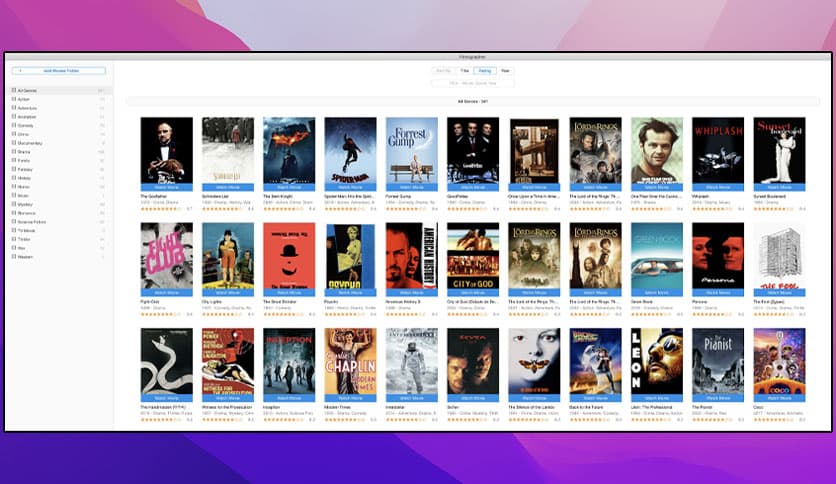Image resolution: width=836 pixels, height=484 pixels.
Task: Click the film icon beside History genre
Action: [x=14, y=178]
